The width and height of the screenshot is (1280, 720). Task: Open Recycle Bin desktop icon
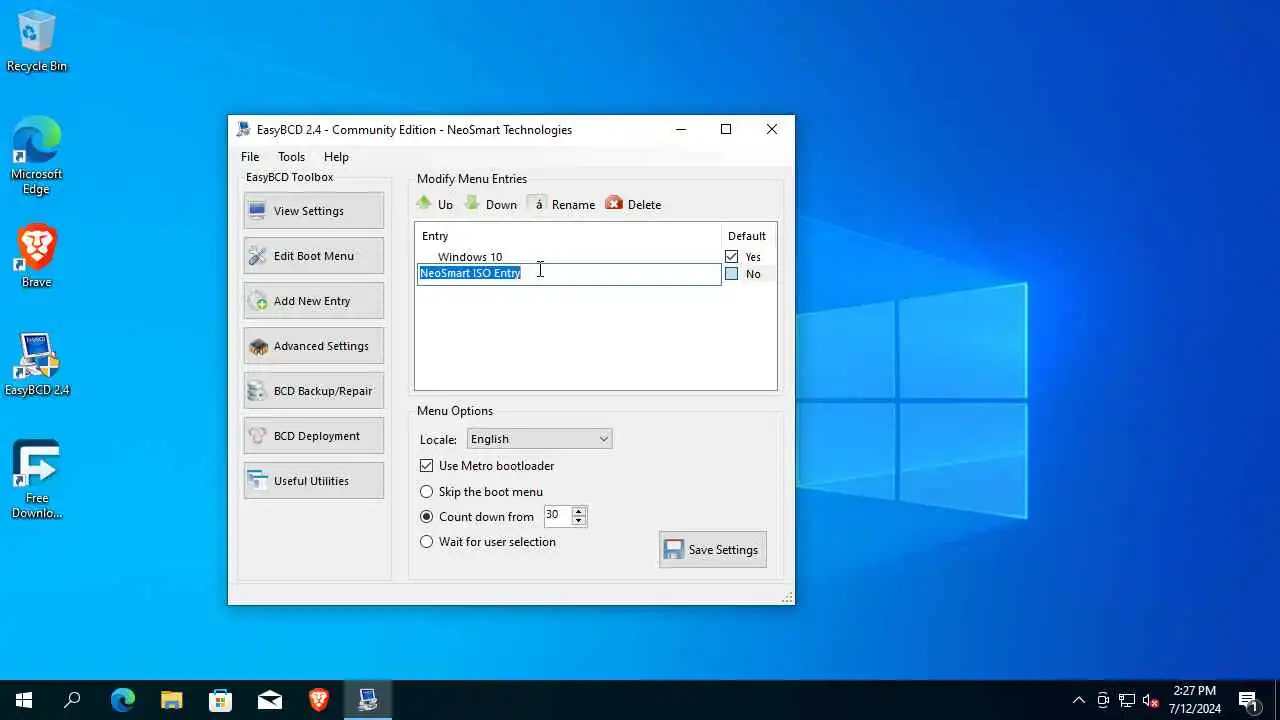[x=37, y=42]
